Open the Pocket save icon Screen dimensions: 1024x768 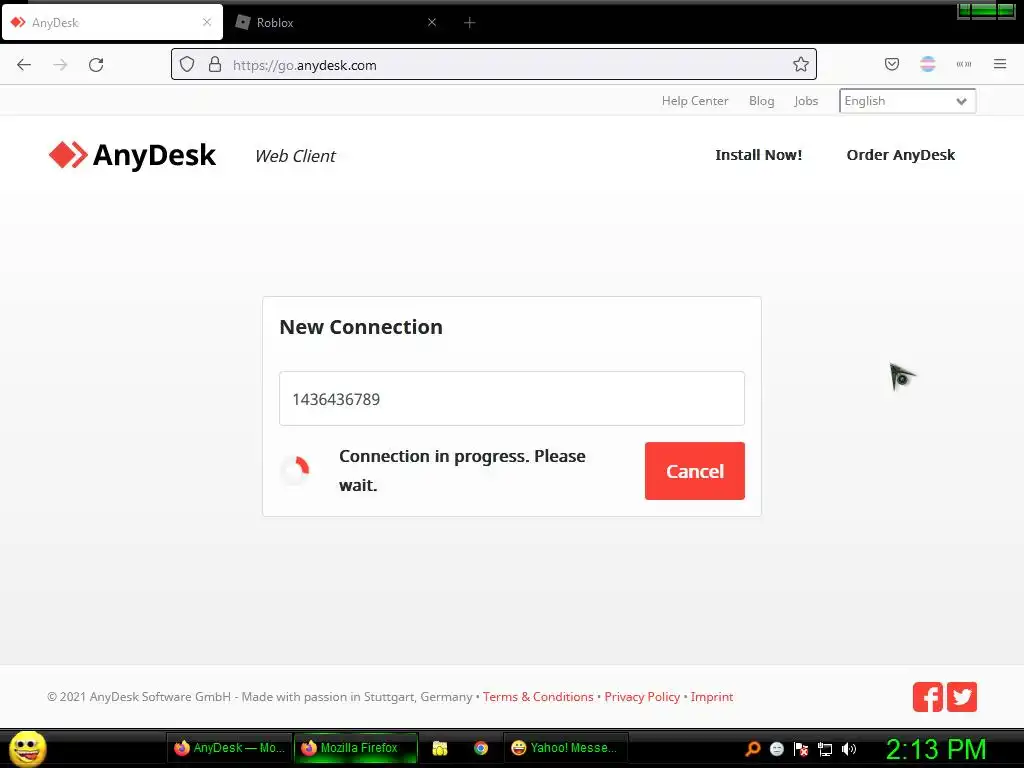[891, 64]
